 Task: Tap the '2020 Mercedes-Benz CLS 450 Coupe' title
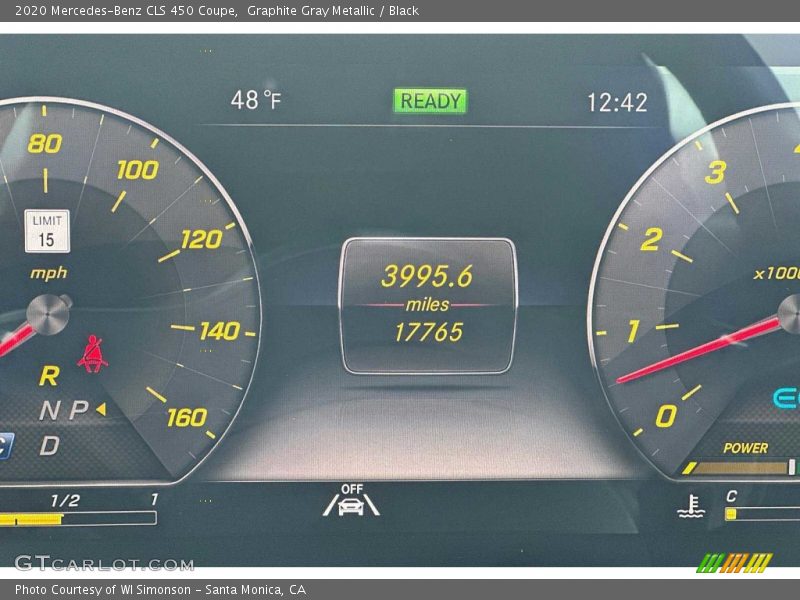126,11
